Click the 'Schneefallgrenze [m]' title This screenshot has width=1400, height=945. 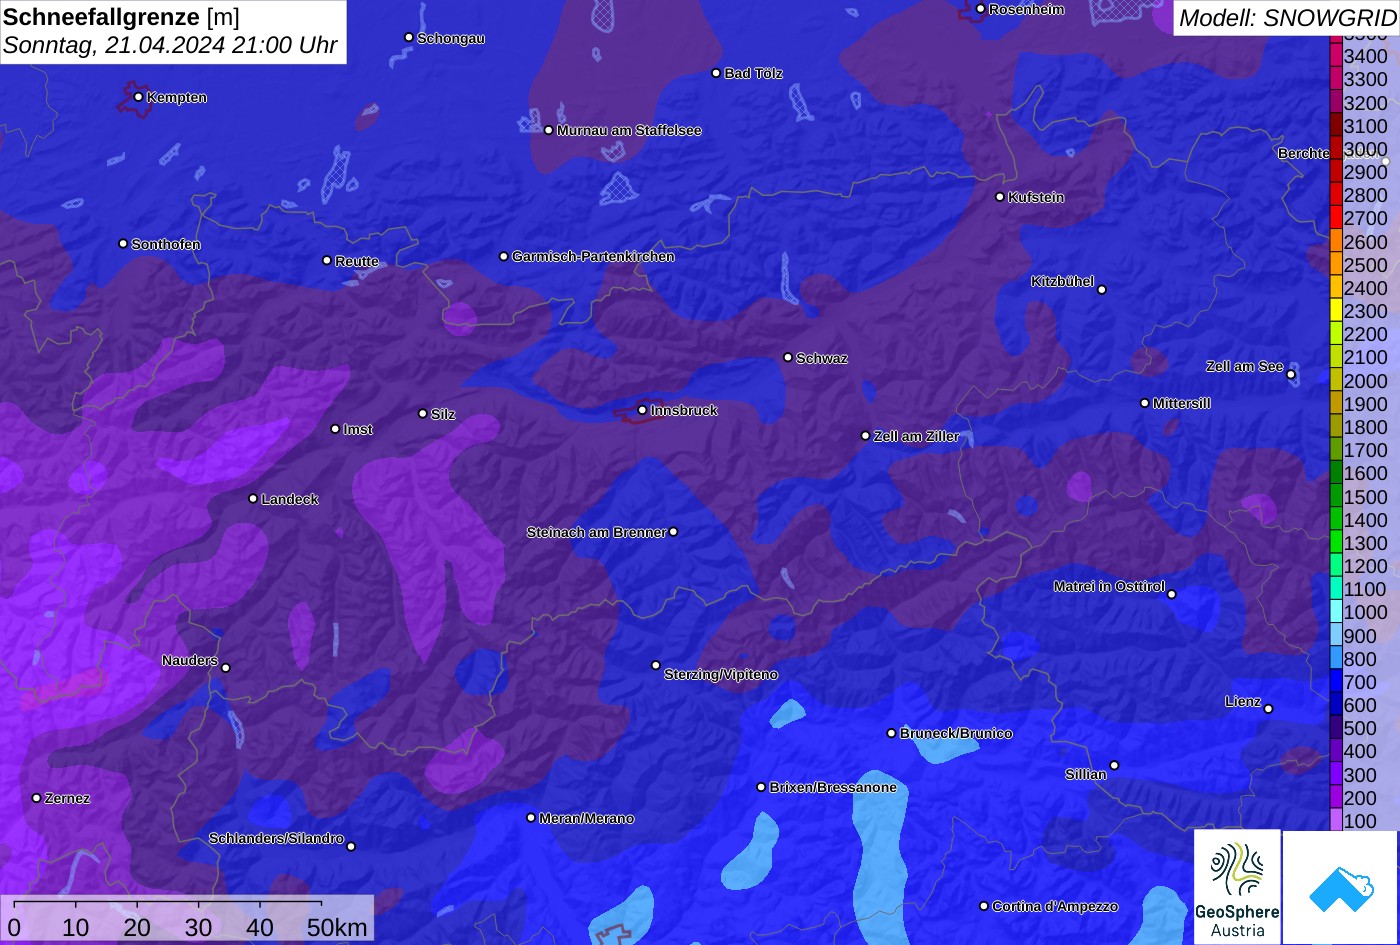122,17
